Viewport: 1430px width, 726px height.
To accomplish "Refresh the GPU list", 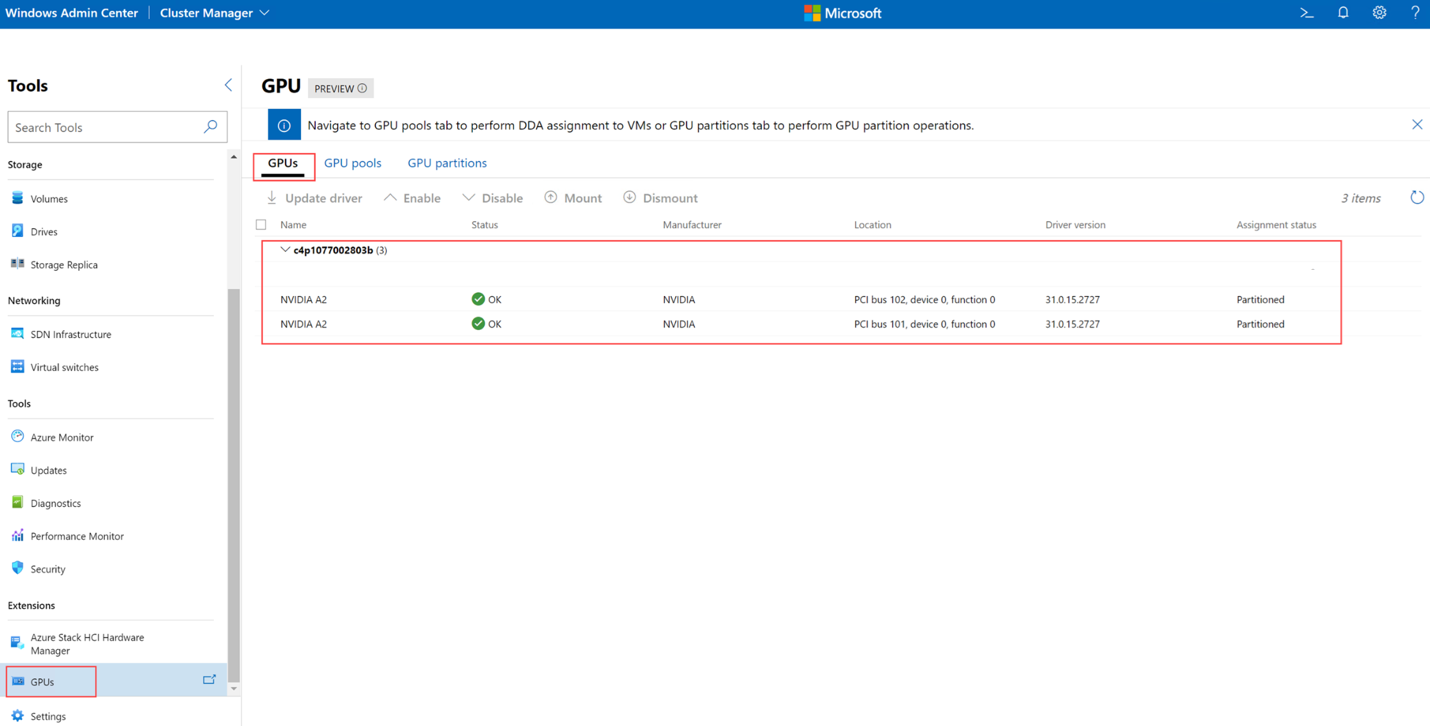I will coord(1417,198).
